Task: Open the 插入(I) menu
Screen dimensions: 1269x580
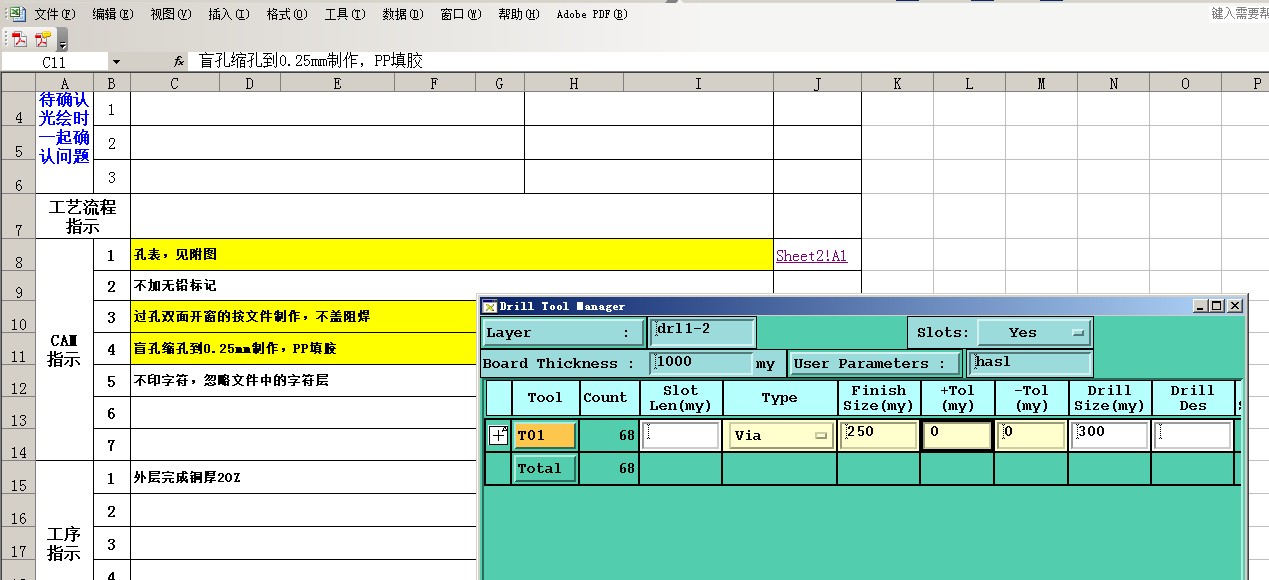Action: 228,14
